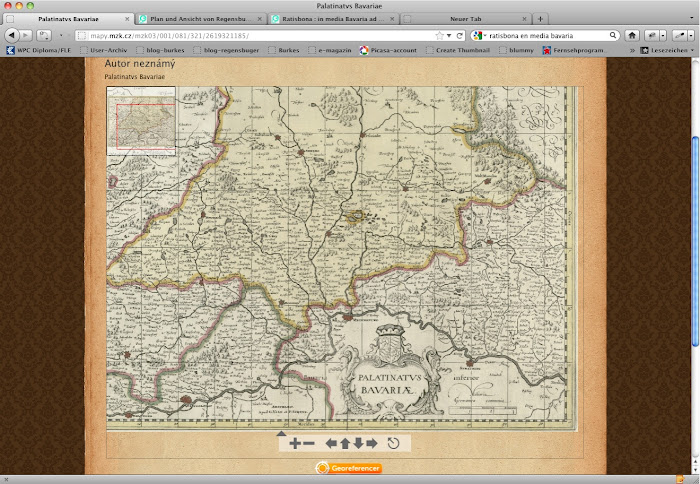
Task: Add a new browser tab
Action: point(541,19)
